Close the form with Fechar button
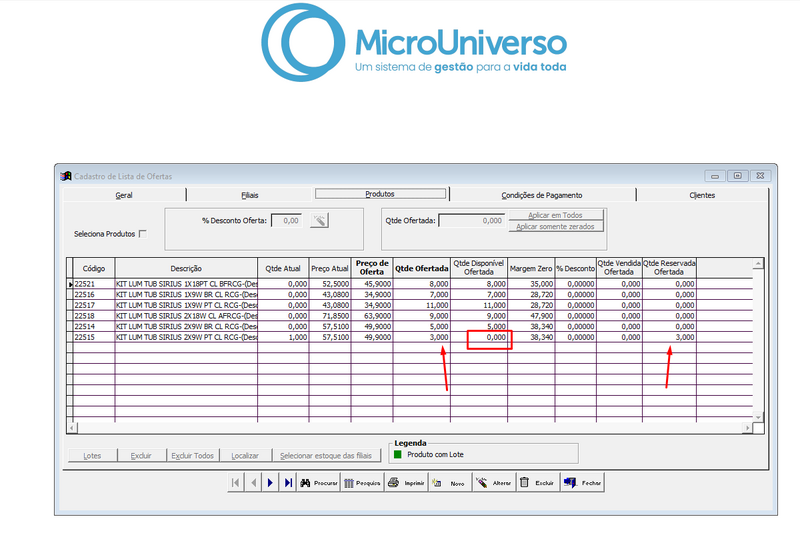This screenshot has height=541, width=800. (x=582, y=482)
